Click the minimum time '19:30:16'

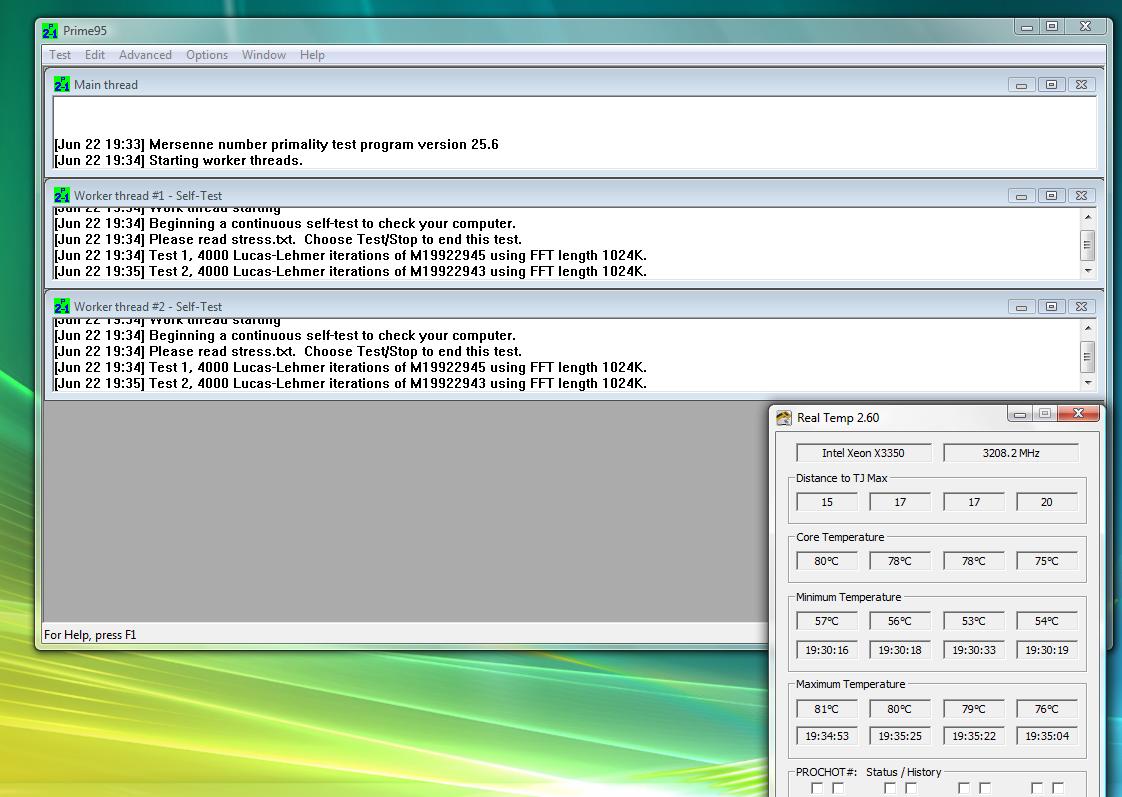(x=826, y=650)
